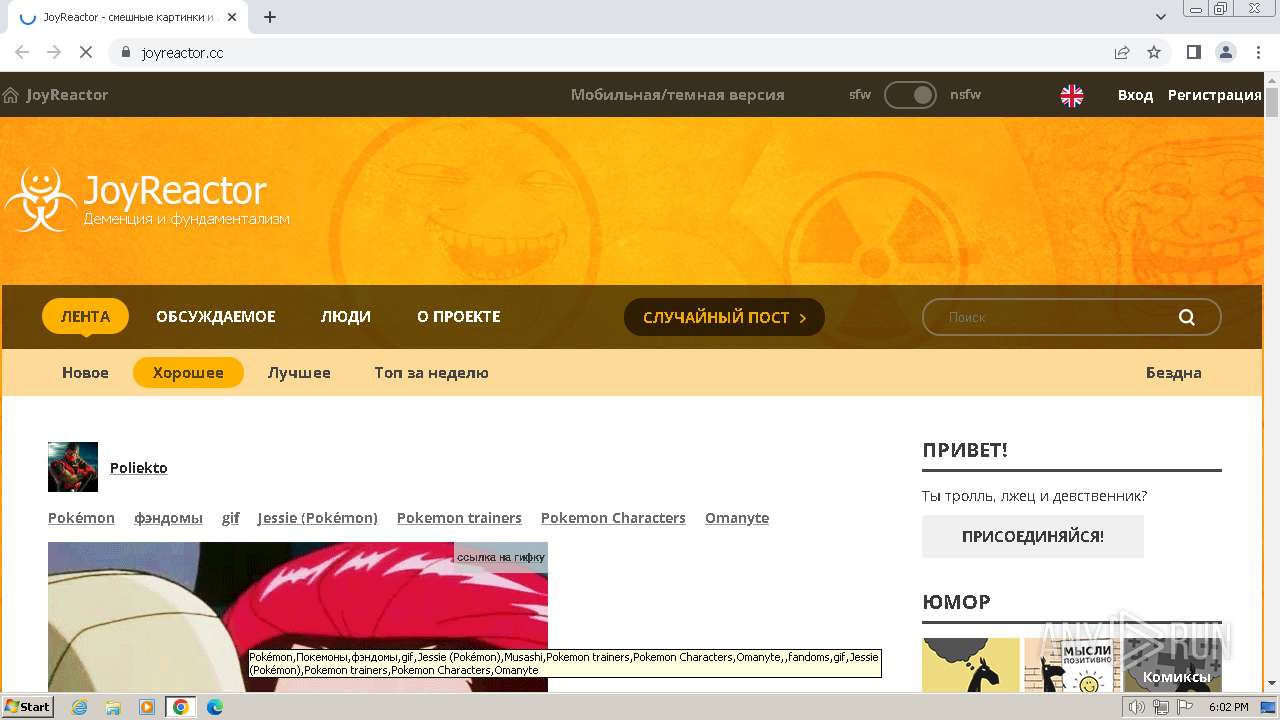Bookmark the page with the star icon
The height and width of the screenshot is (720, 1280).
tap(1154, 52)
